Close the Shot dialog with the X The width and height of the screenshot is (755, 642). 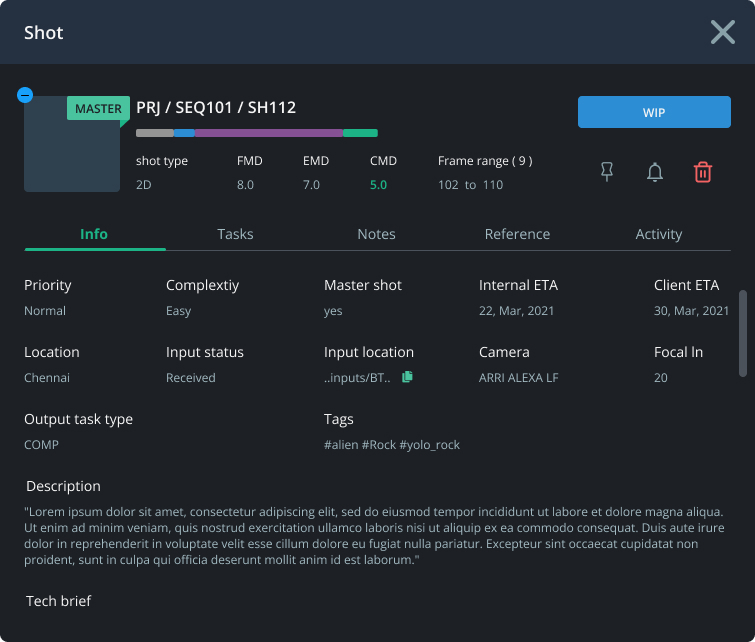pyautogui.click(x=722, y=32)
